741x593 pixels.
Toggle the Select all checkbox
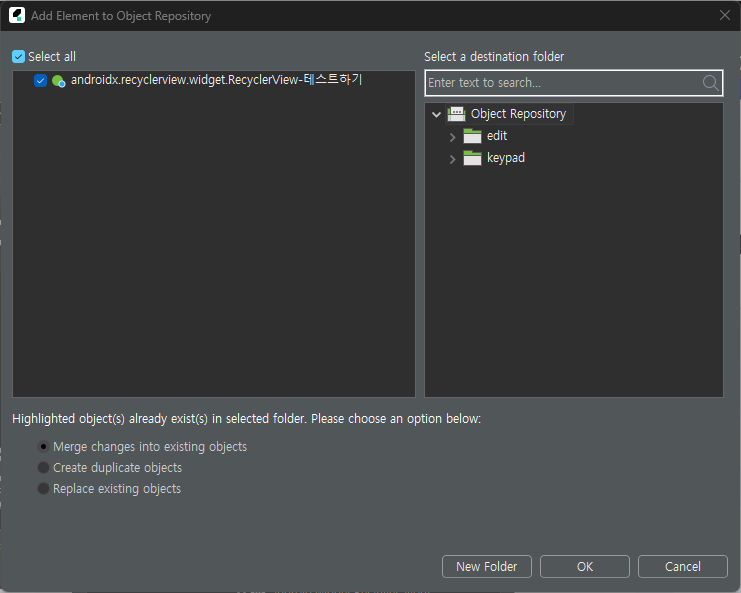coord(18,57)
